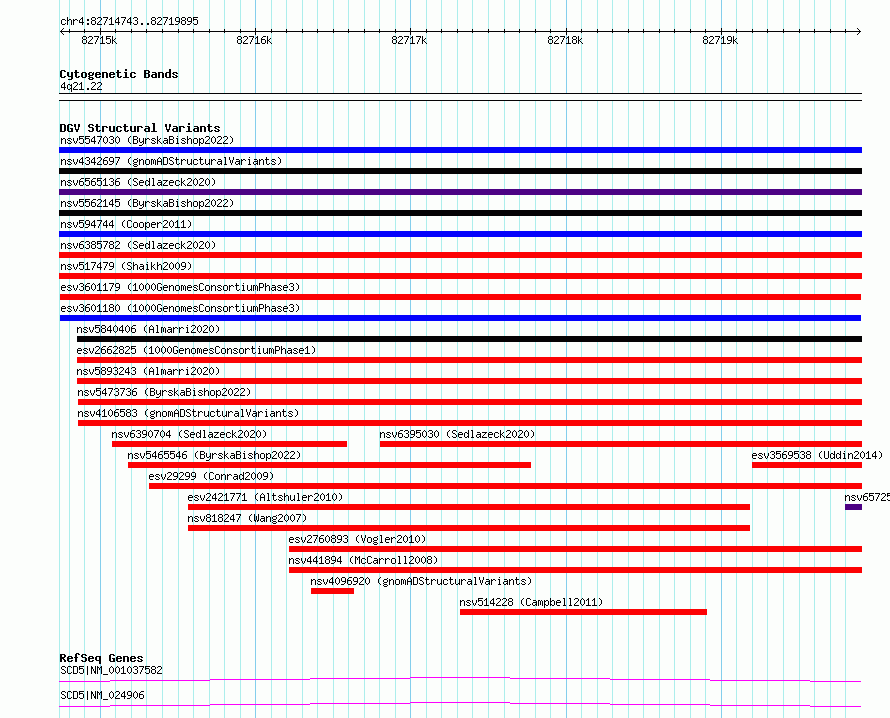Click the nsv5547030 (ByrskaBishop2022) variant label
This screenshot has width=890, height=718.
pyautogui.click(x=147, y=140)
